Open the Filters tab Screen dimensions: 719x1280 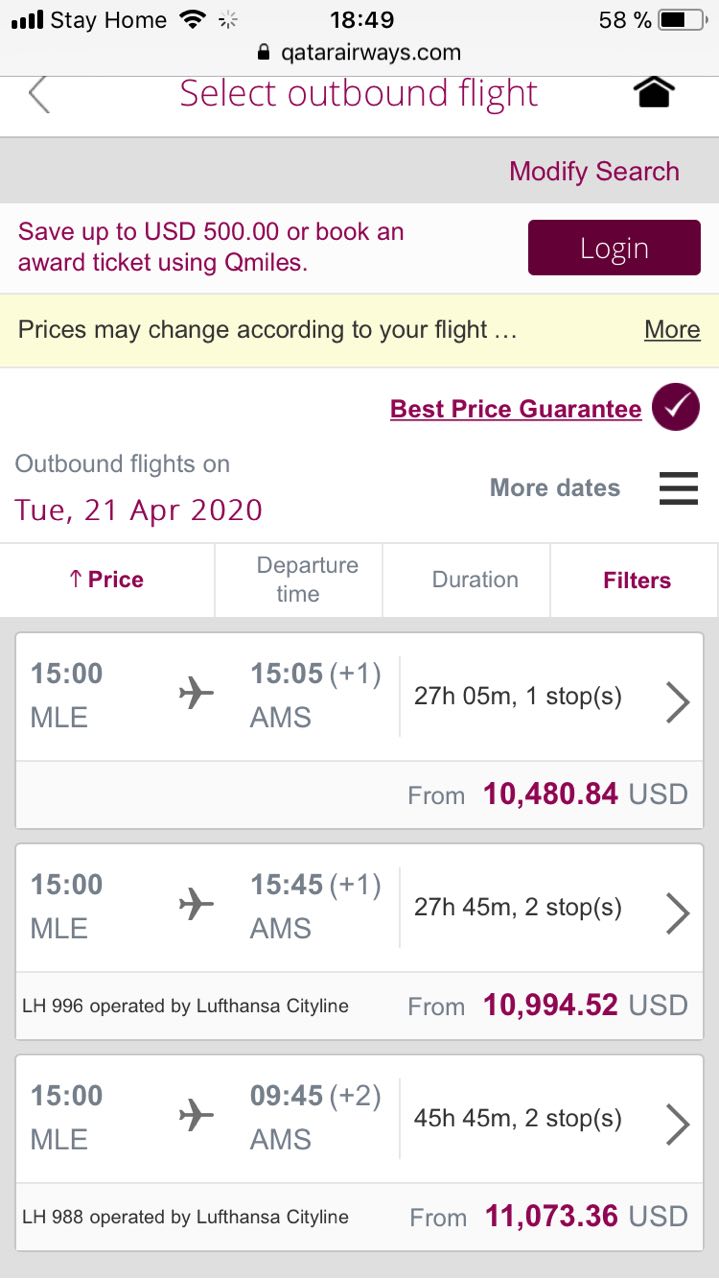point(636,580)
